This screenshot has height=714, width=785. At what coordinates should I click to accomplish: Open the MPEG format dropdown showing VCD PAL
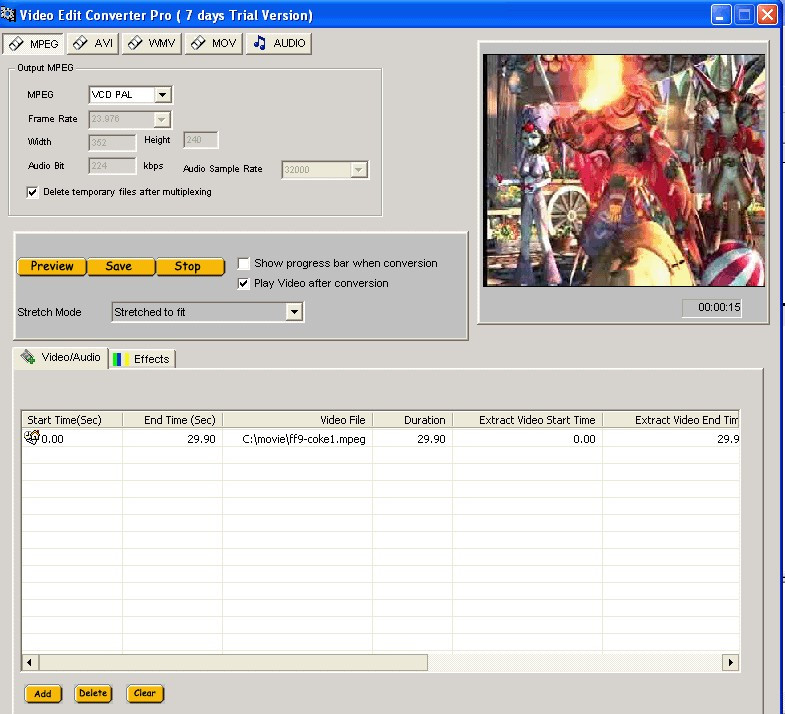pyautogui.click(x=162, y=95)
